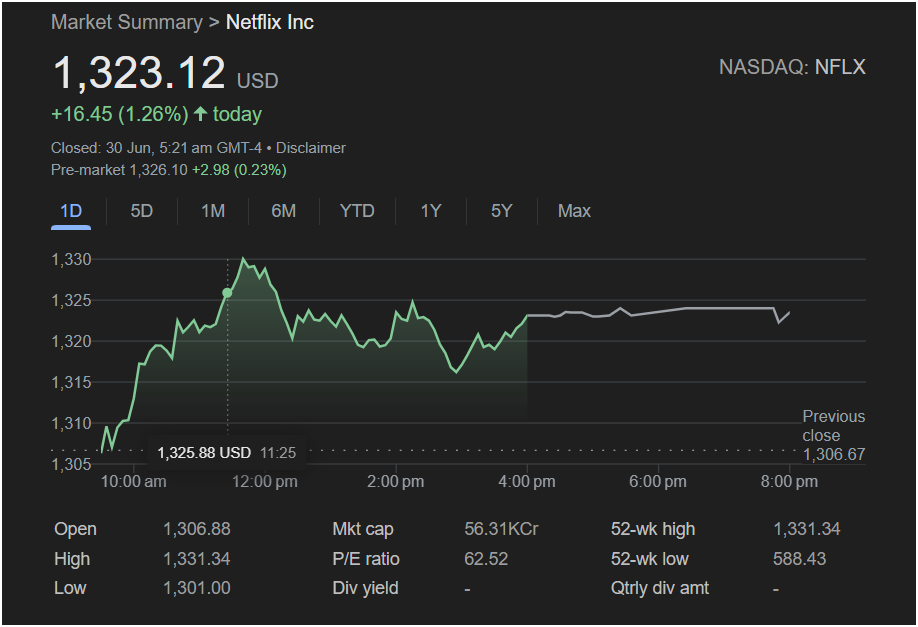Click the 4:00 pm axis label

pos(527,482)
